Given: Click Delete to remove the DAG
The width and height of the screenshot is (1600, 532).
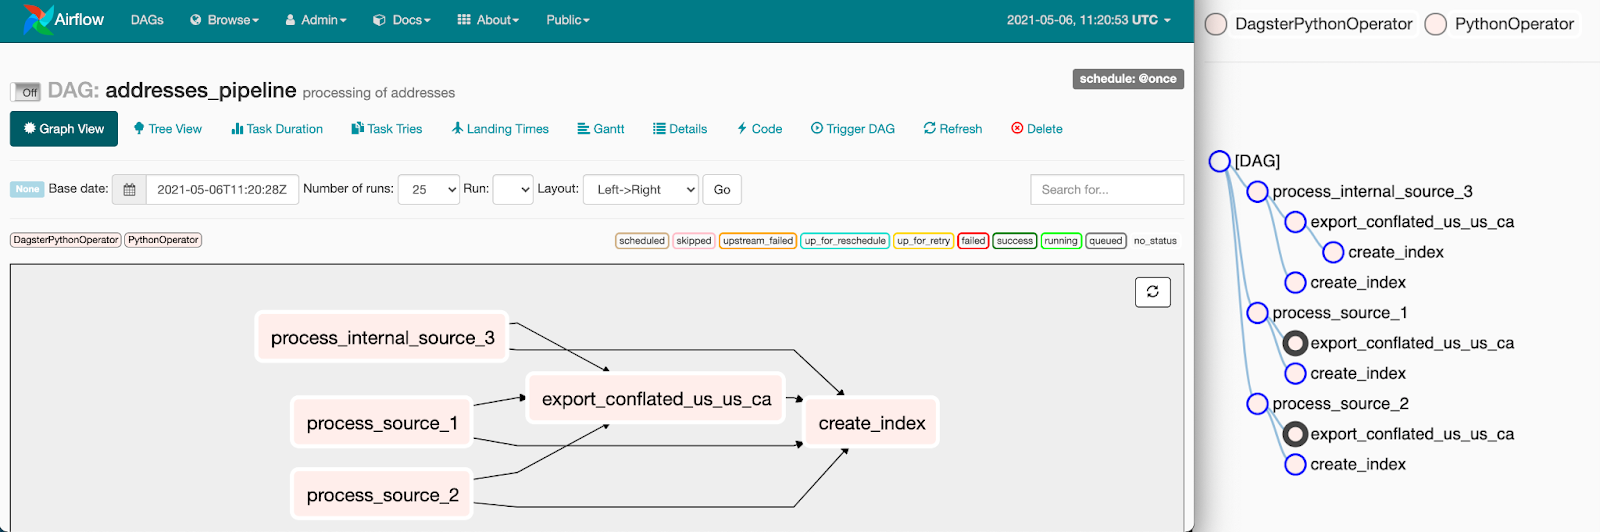Looking at the screenshot, I should coord(1037,129).
